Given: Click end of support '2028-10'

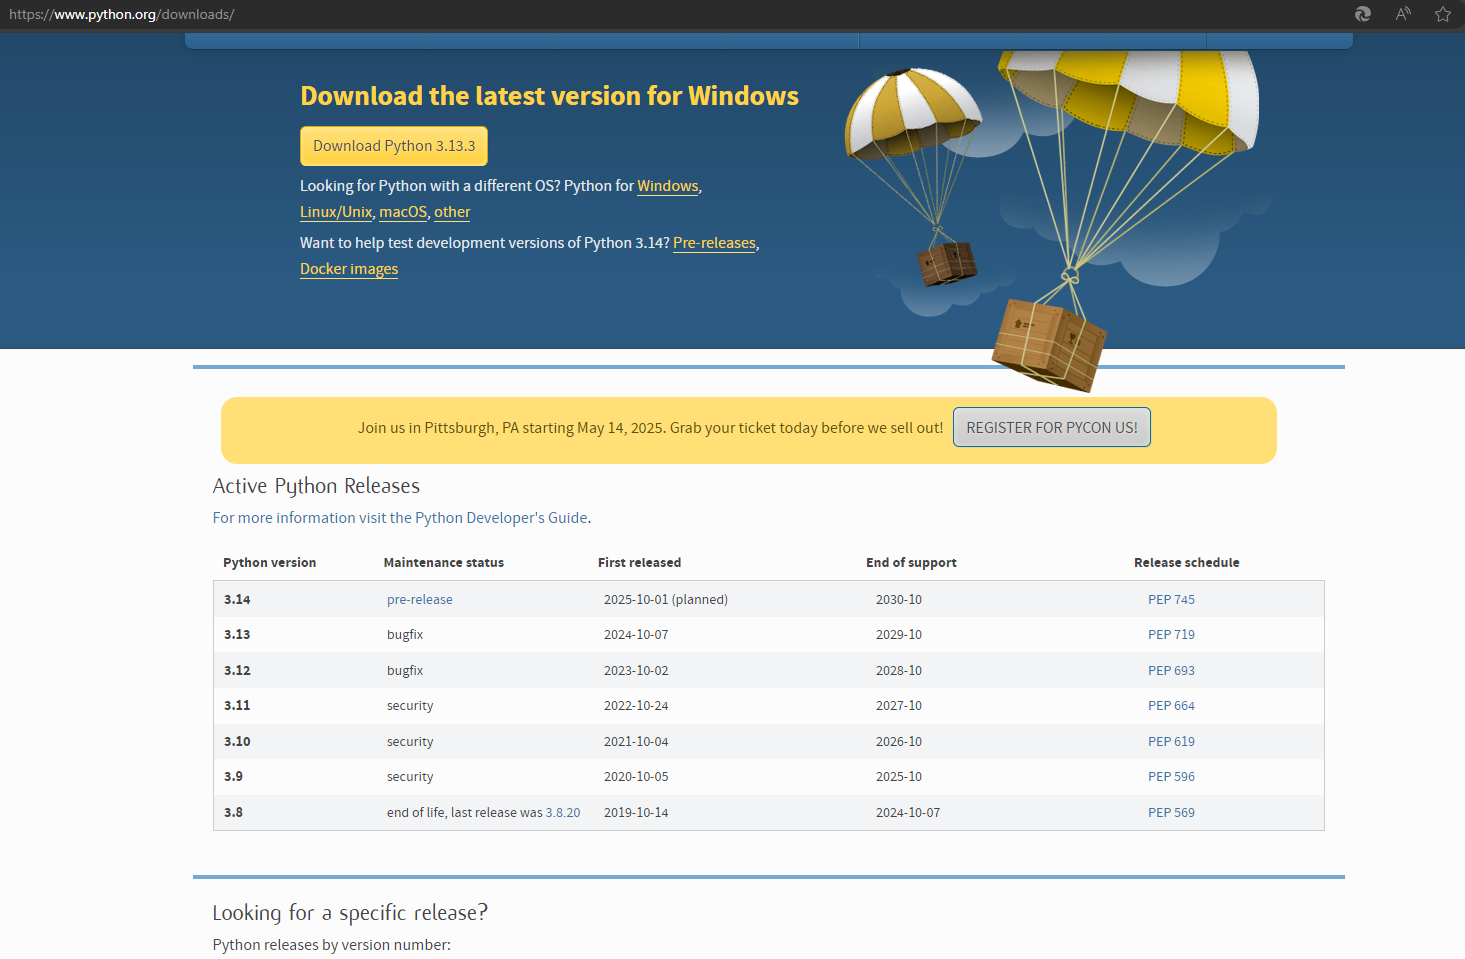Looking at the screenshot, I should [x=899, y=671].
